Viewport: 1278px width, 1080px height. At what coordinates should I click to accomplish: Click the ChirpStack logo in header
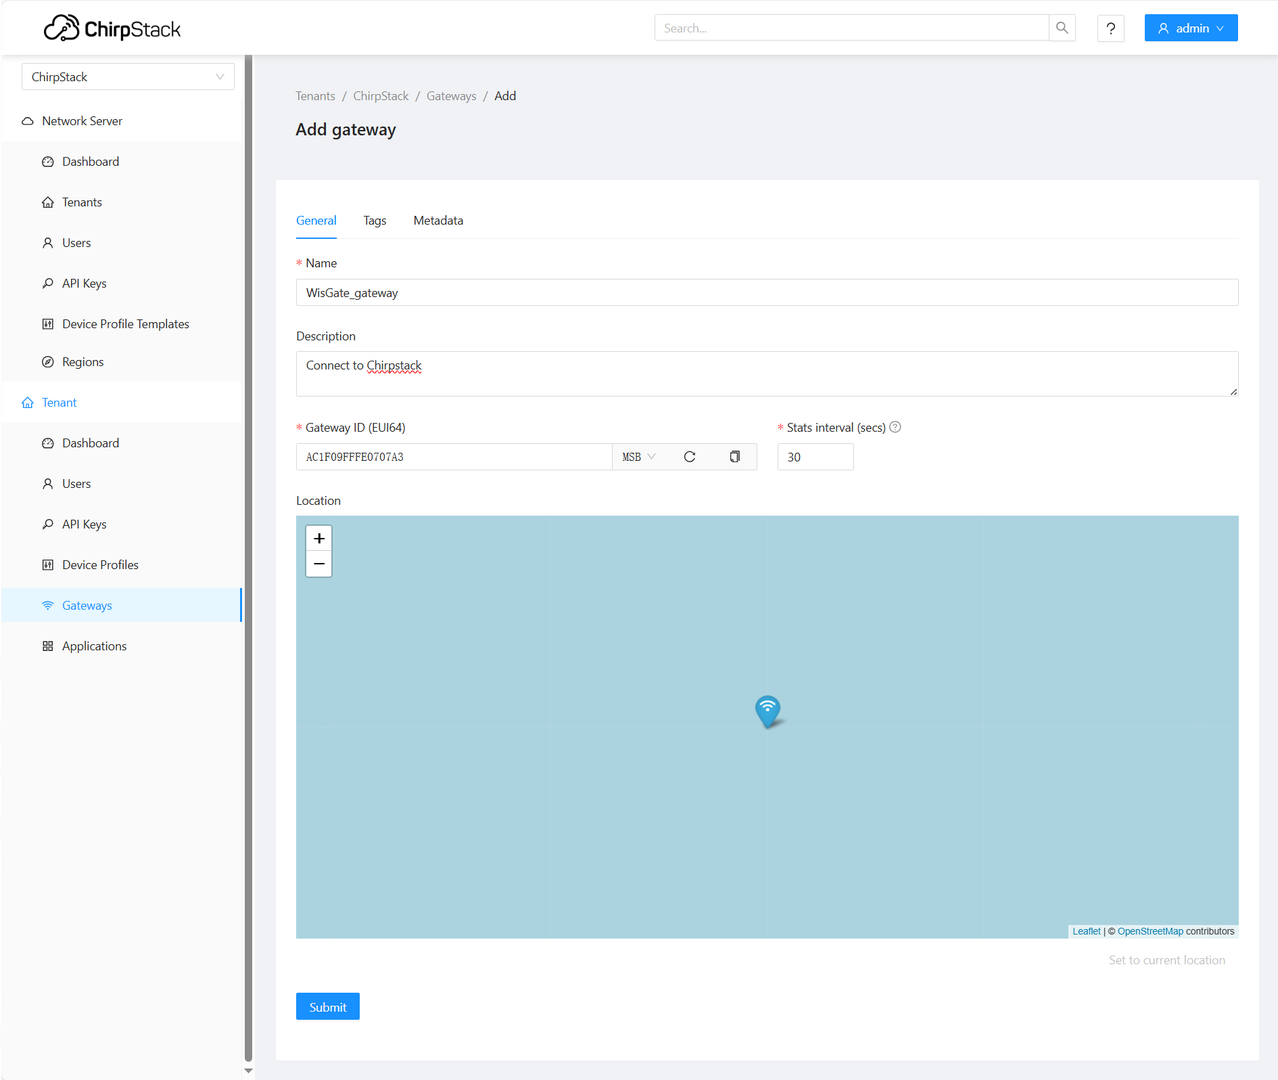pyautogui.click(x=112, y=28)
